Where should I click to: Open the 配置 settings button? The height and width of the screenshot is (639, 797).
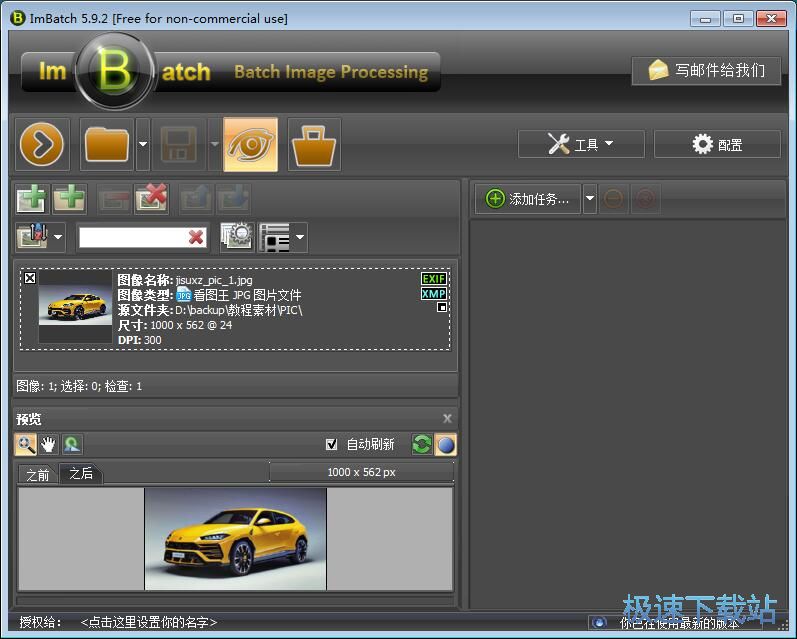(717, 144)
